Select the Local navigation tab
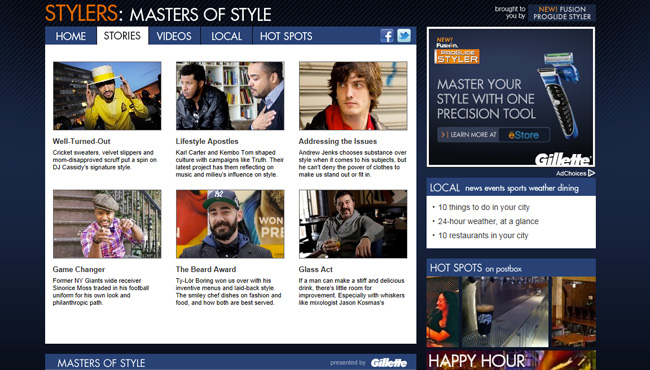This screenshot has width=650, height=370. point(226,36)
